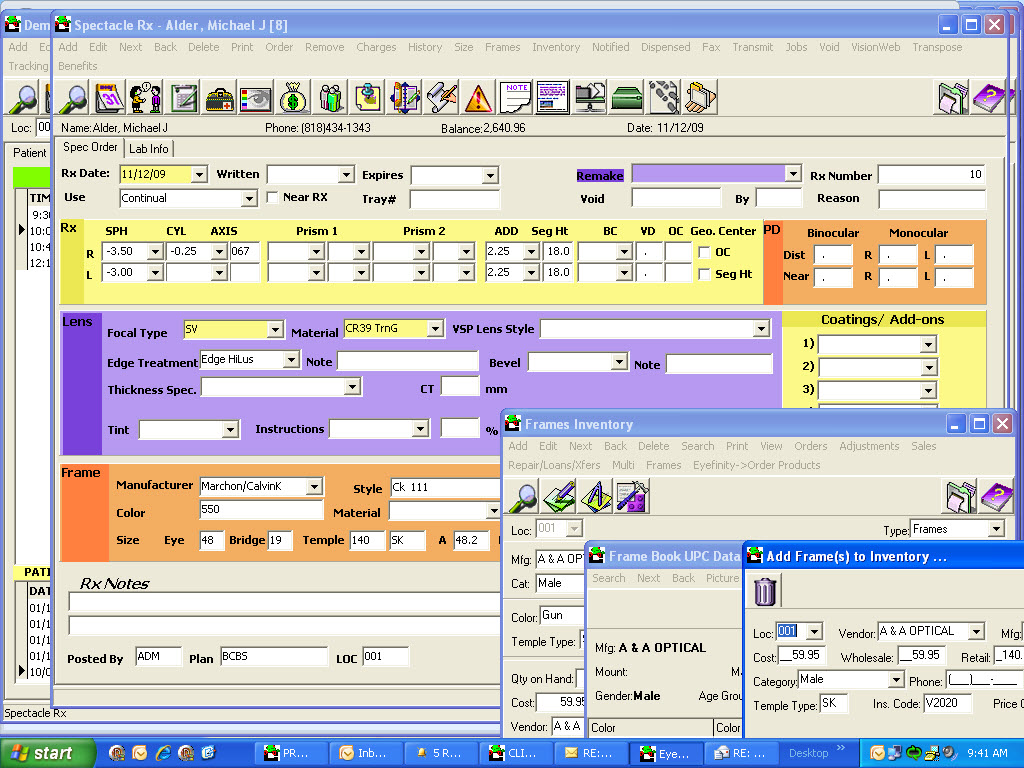Open the Focal Type SV dropdown
1024x768 pixels.
tap(275, 330)
